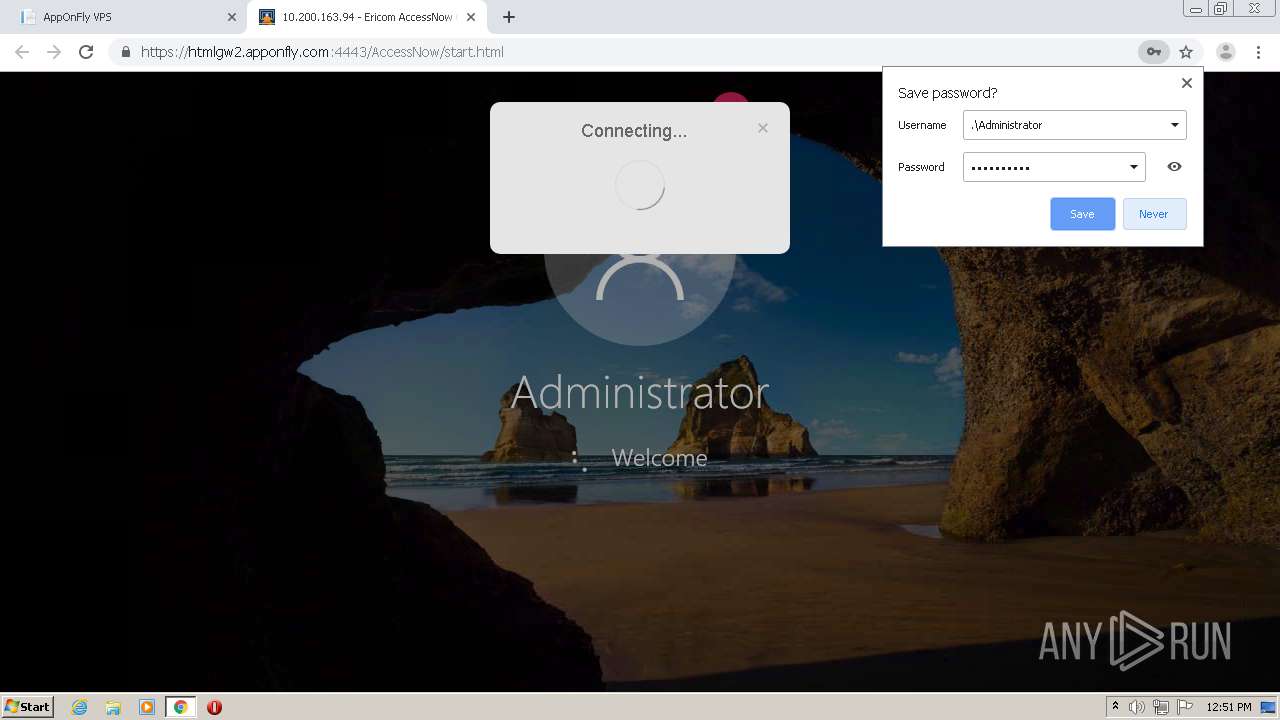The height and width of the screenshot is (720, 1280).
Task: Open Windows Media Player from taskbar
Action: click(146, 707)
